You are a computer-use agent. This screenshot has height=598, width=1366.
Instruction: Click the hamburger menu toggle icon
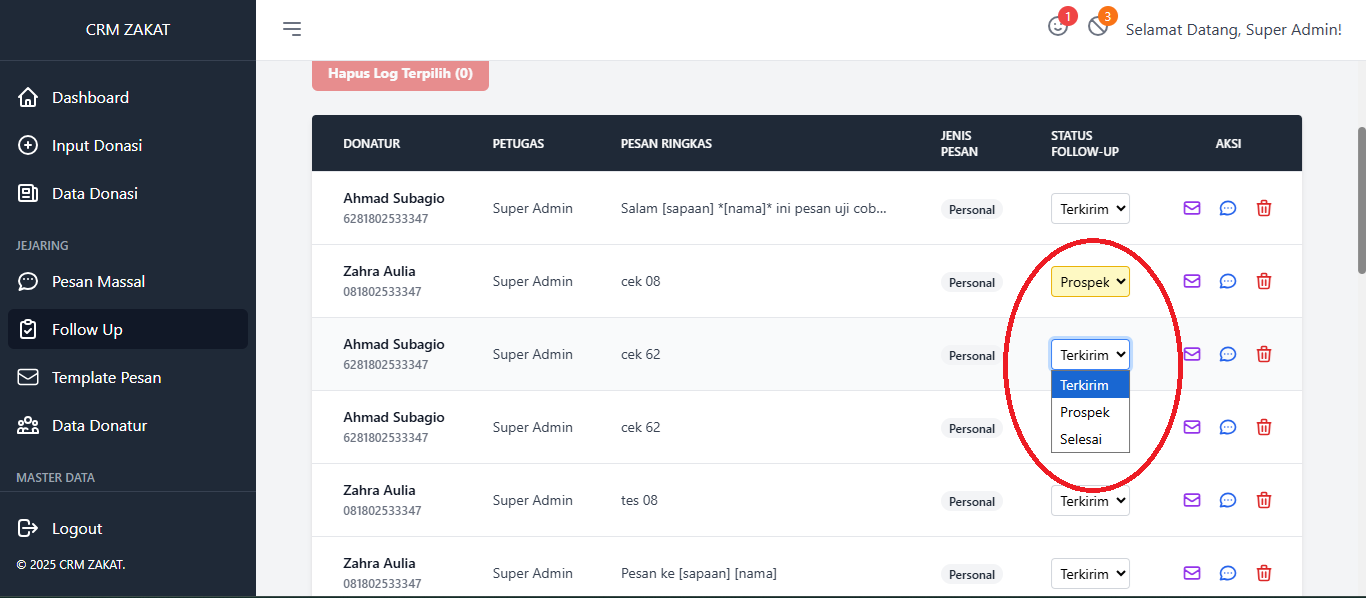[x=292, y=29]
